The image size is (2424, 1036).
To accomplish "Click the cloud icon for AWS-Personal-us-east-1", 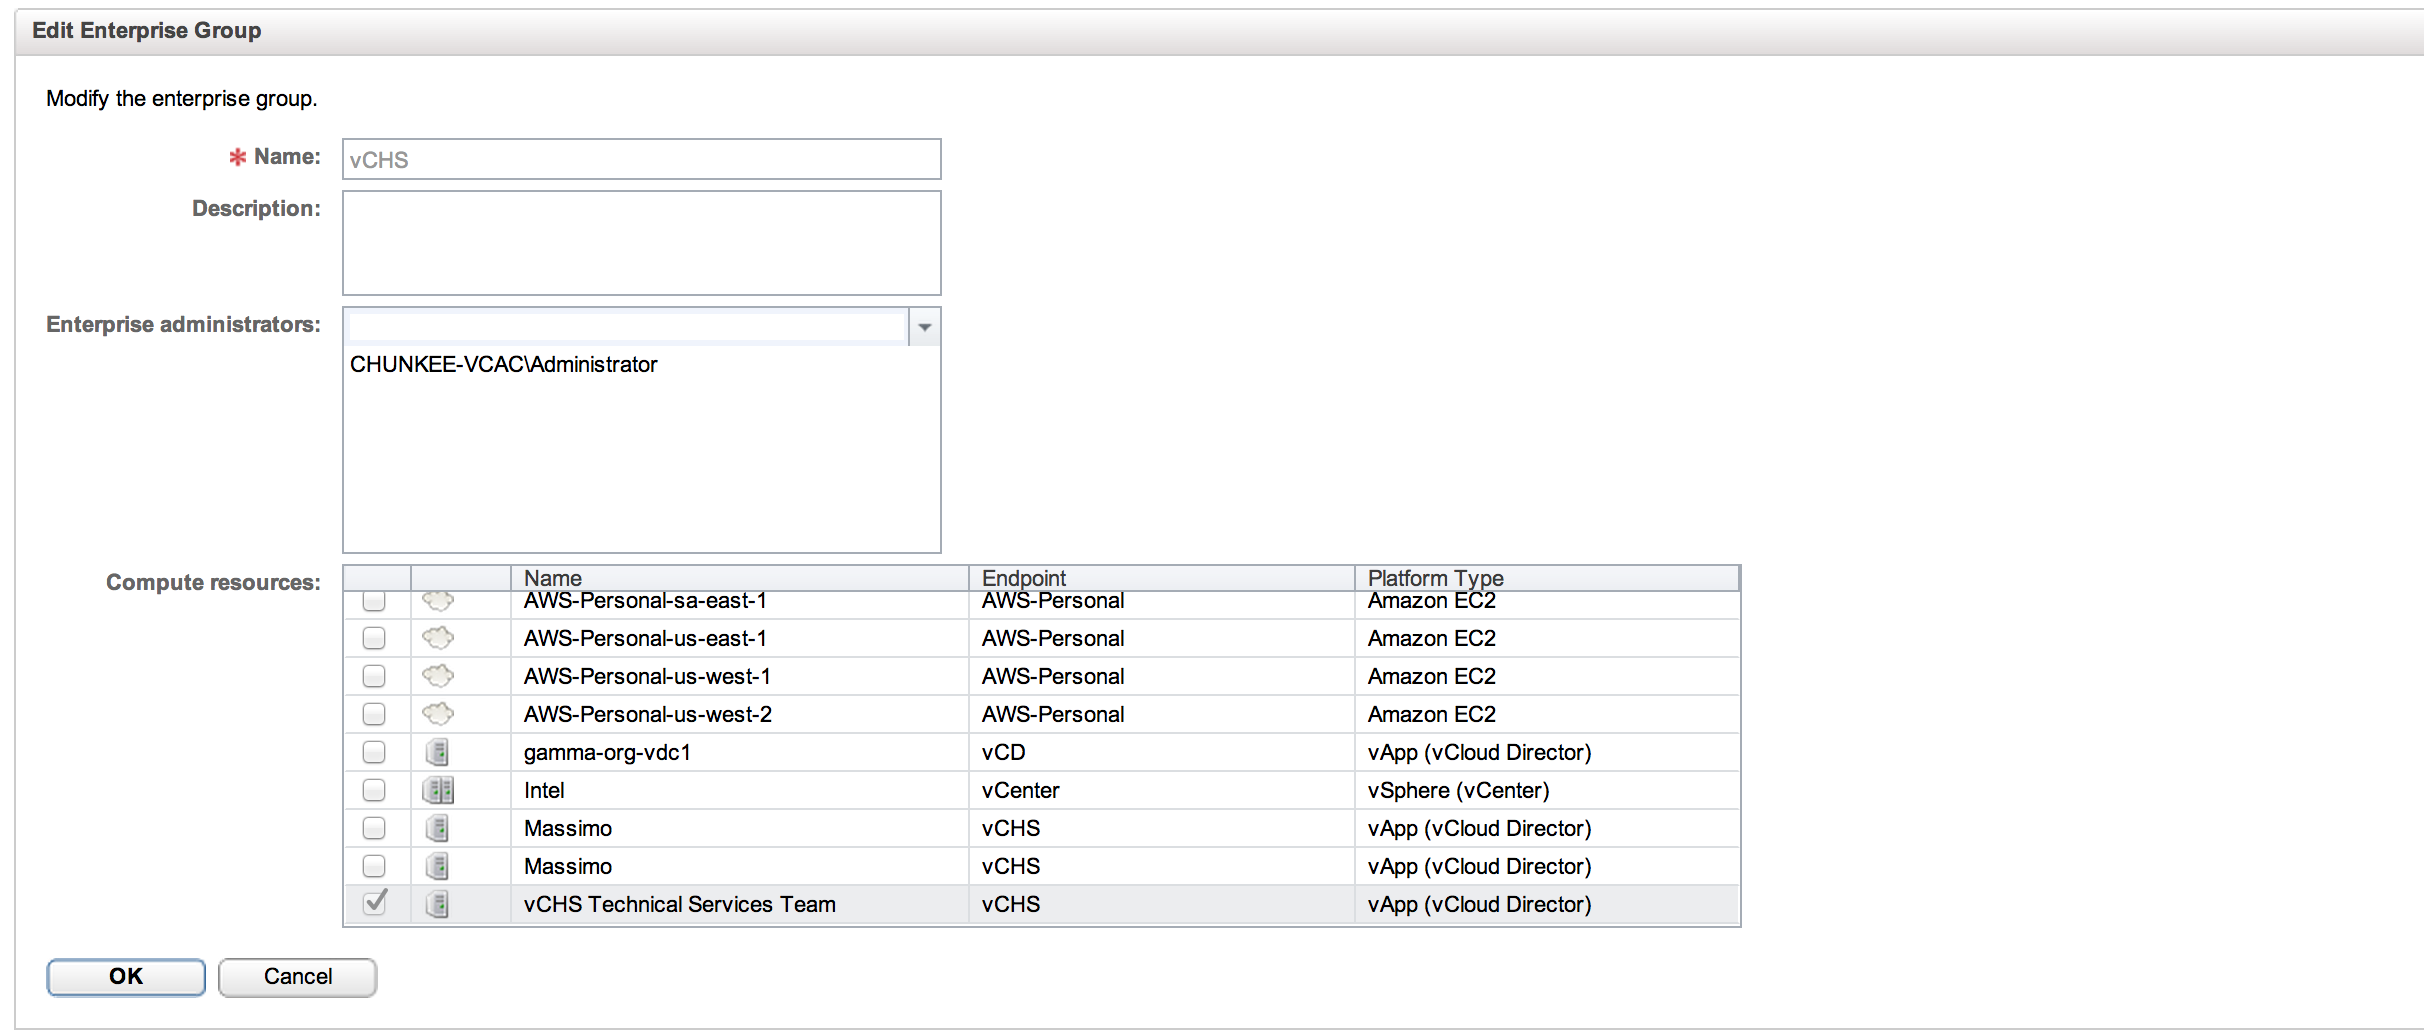I will click(x=438, y=638).
